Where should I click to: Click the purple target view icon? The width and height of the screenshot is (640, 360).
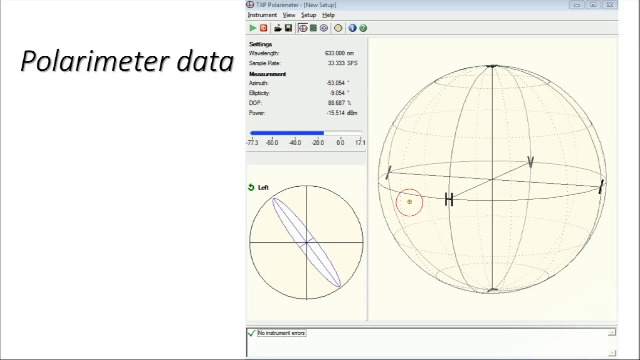click(324, 28)
